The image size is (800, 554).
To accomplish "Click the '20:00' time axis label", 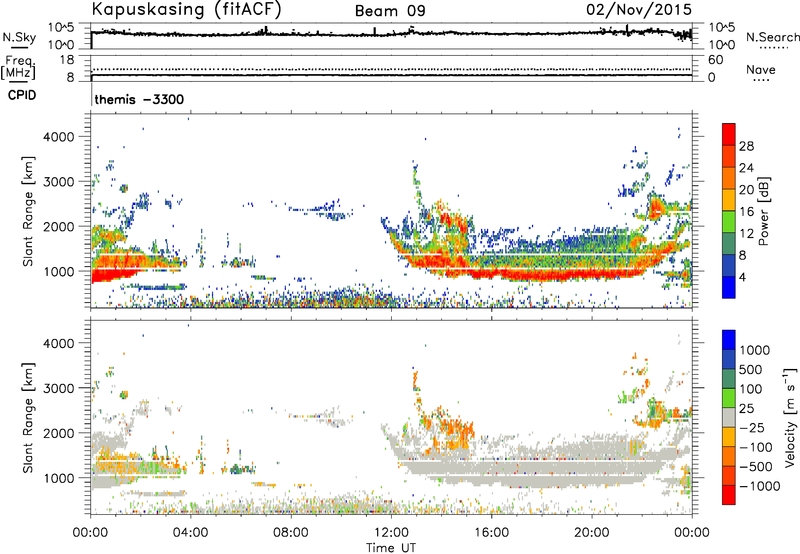I will coord(591,533).
